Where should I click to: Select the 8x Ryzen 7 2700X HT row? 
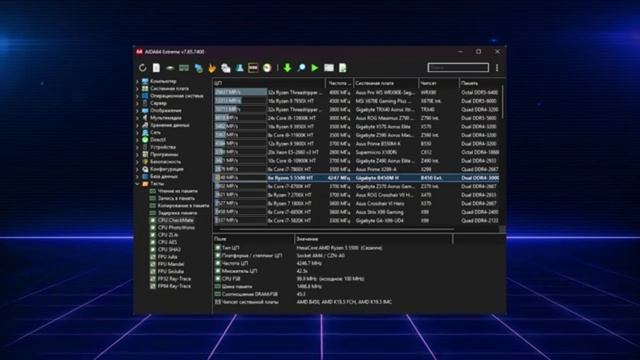356,195
